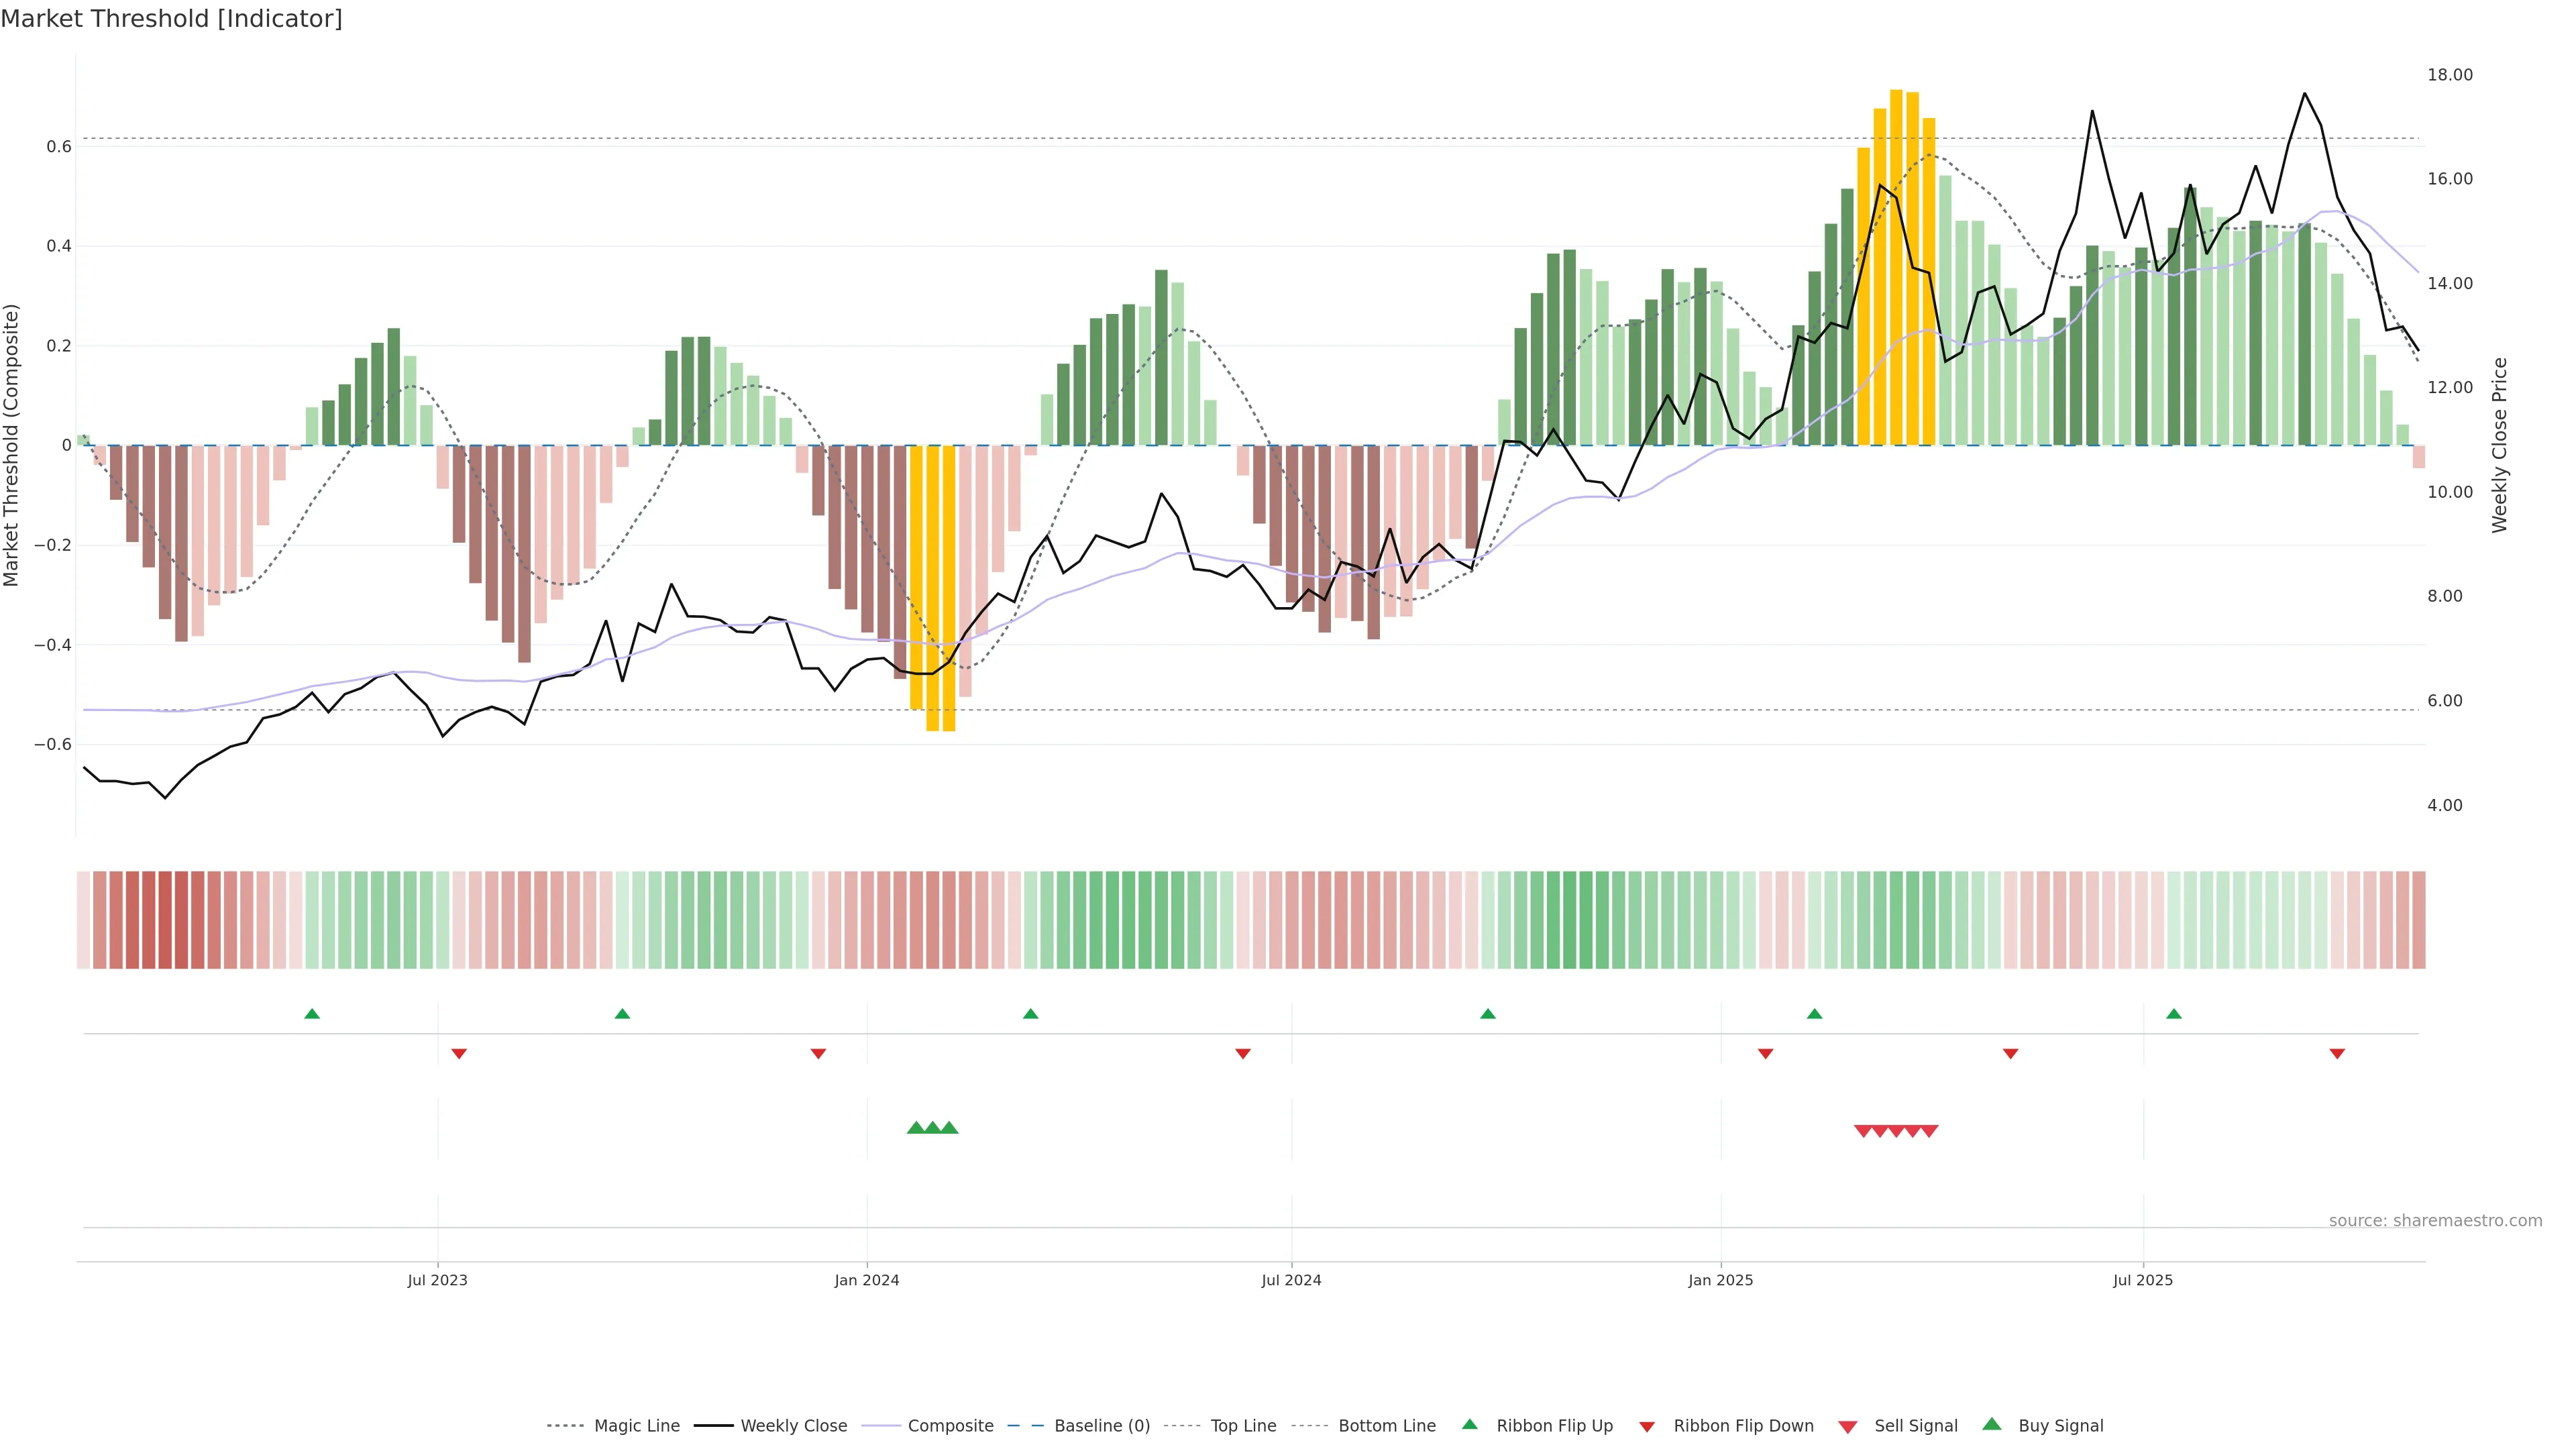Toggle the Baseline (0) legend entry
Image resolution: width=2576 pixels, height=1449 pixels.
(x=1101, y=1426)
